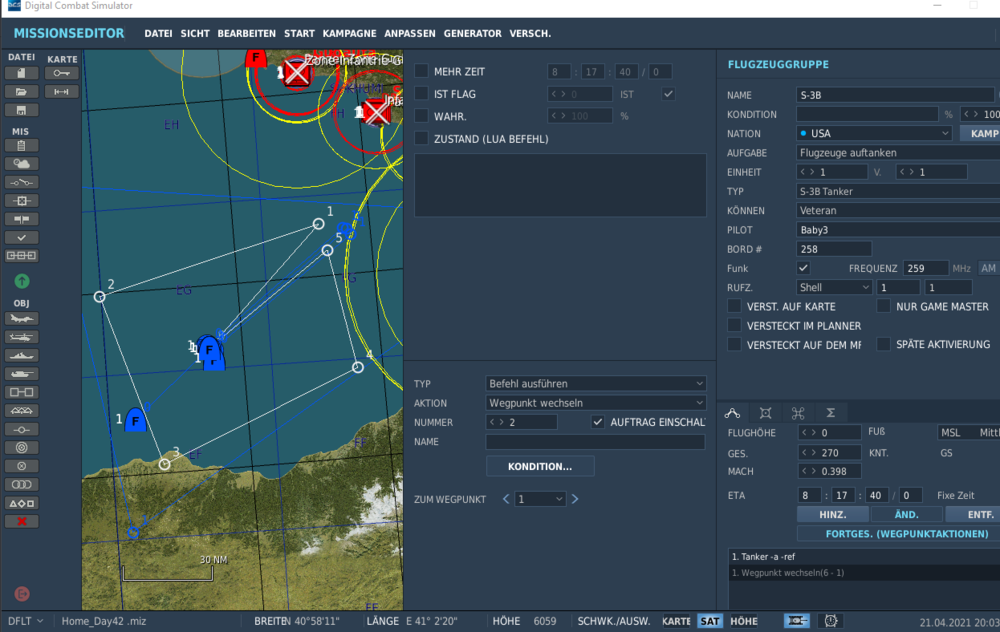The height and width of the screenshot is (632, 1000).
Task: Open the Sigma summary tab icon
Action: tap(830, 412)
